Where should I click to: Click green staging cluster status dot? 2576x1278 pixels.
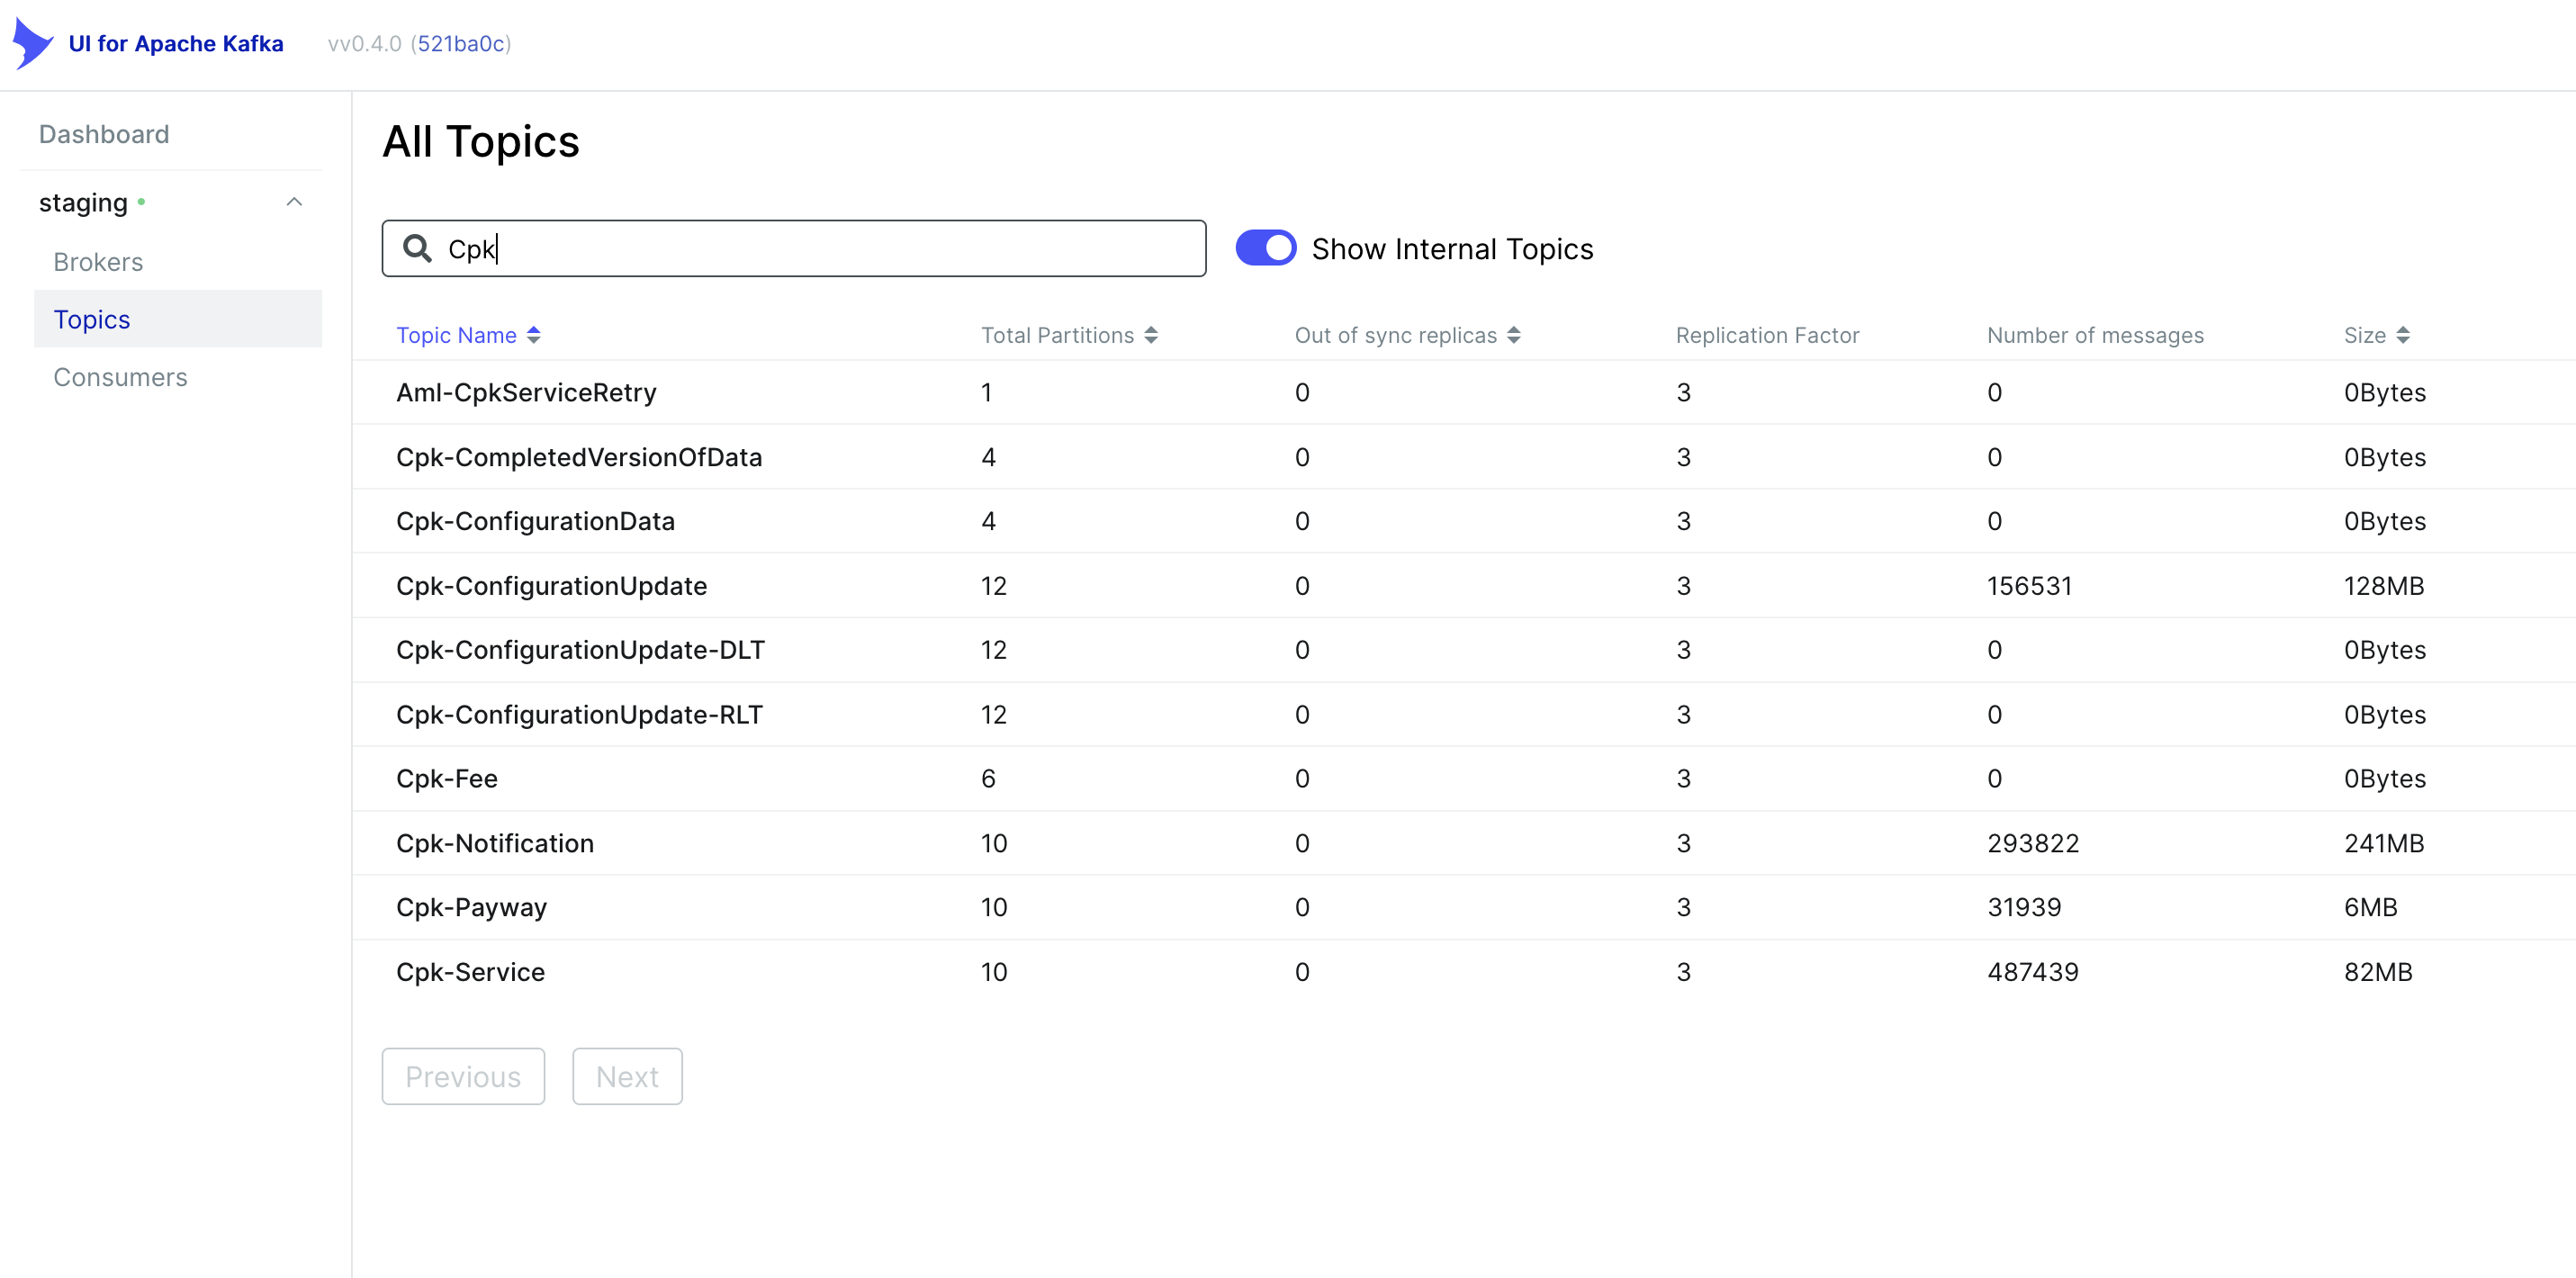click(142, 203)
